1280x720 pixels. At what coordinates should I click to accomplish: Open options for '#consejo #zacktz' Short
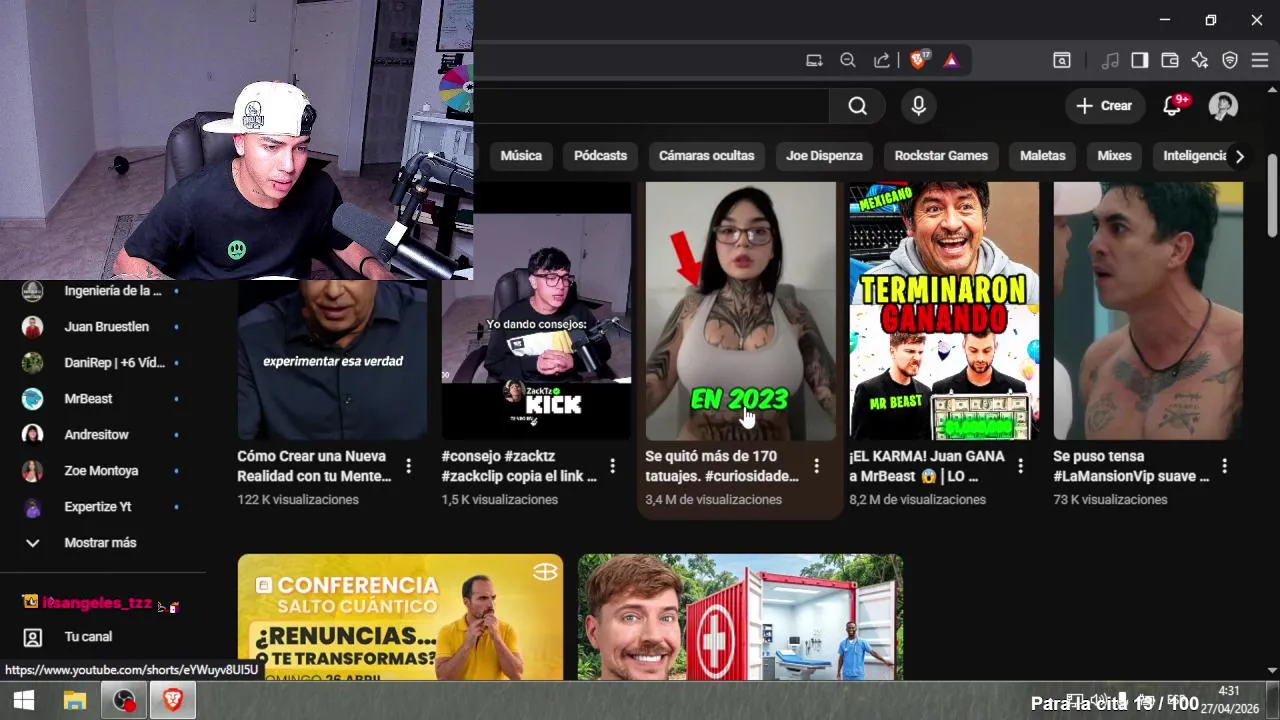612,466
